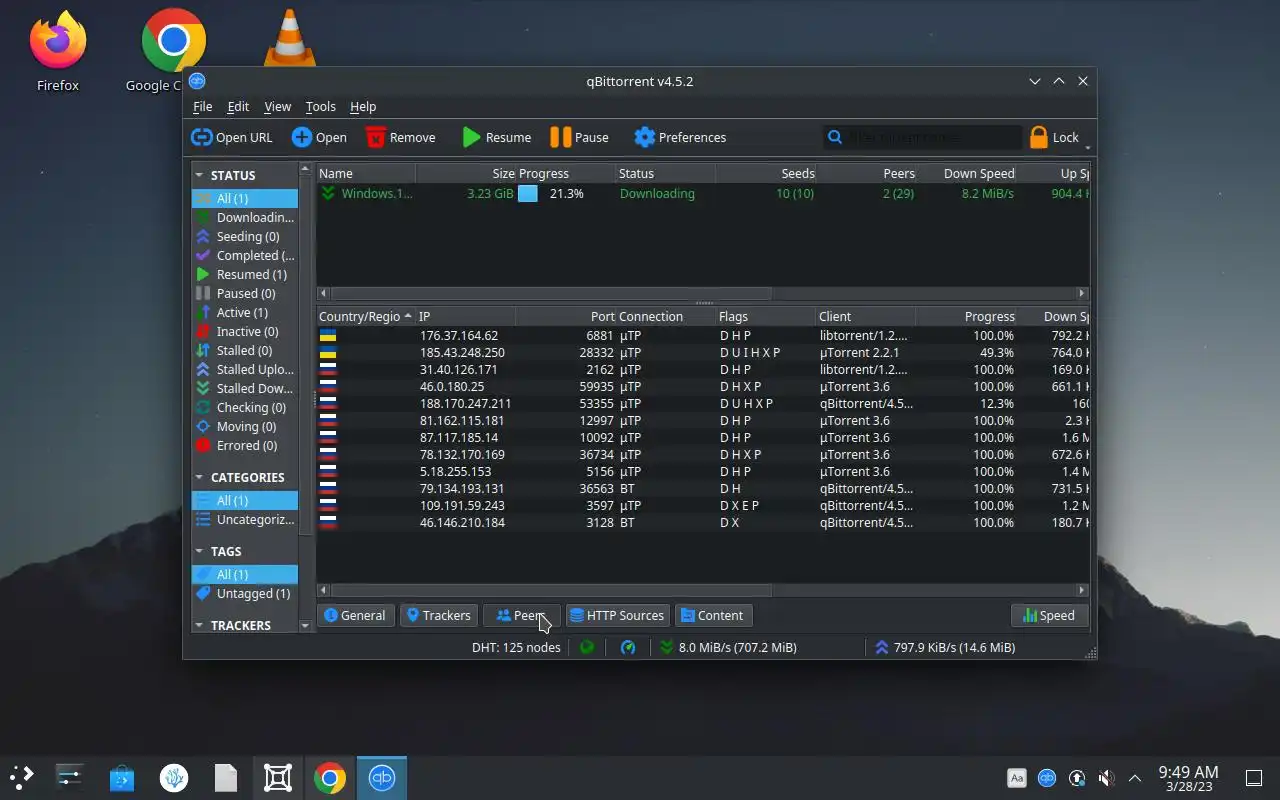
Task: Click the filter torrent names search field
Action: pyautogui.click(x=922, y=137)
